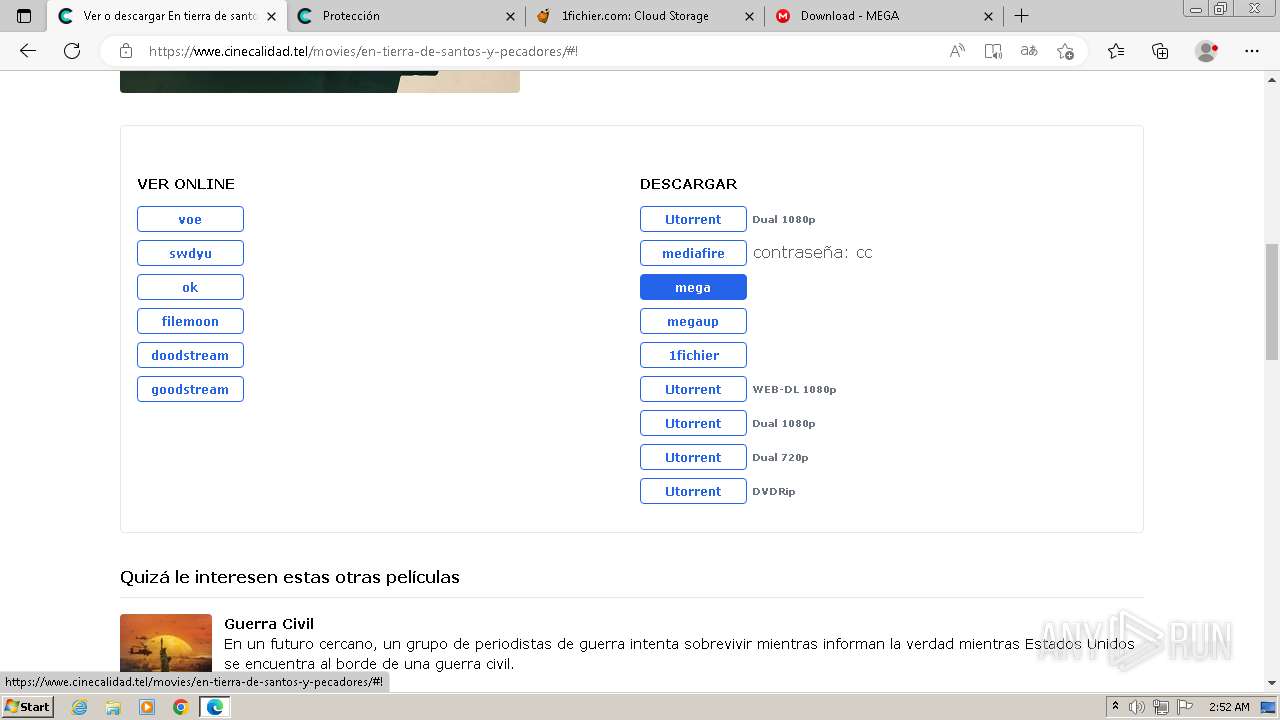Show hidden system tray icons
The width and height of the screenshot is (1280, 720).
[x=1116, y=707]
